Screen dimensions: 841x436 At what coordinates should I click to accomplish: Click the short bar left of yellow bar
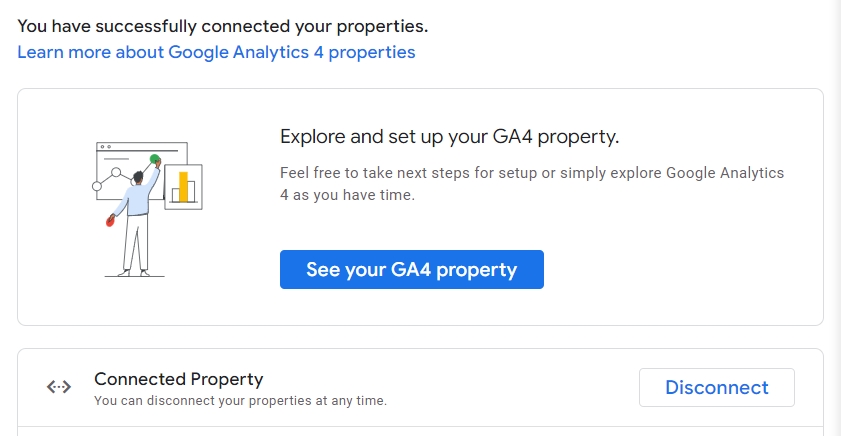point(174,193)
